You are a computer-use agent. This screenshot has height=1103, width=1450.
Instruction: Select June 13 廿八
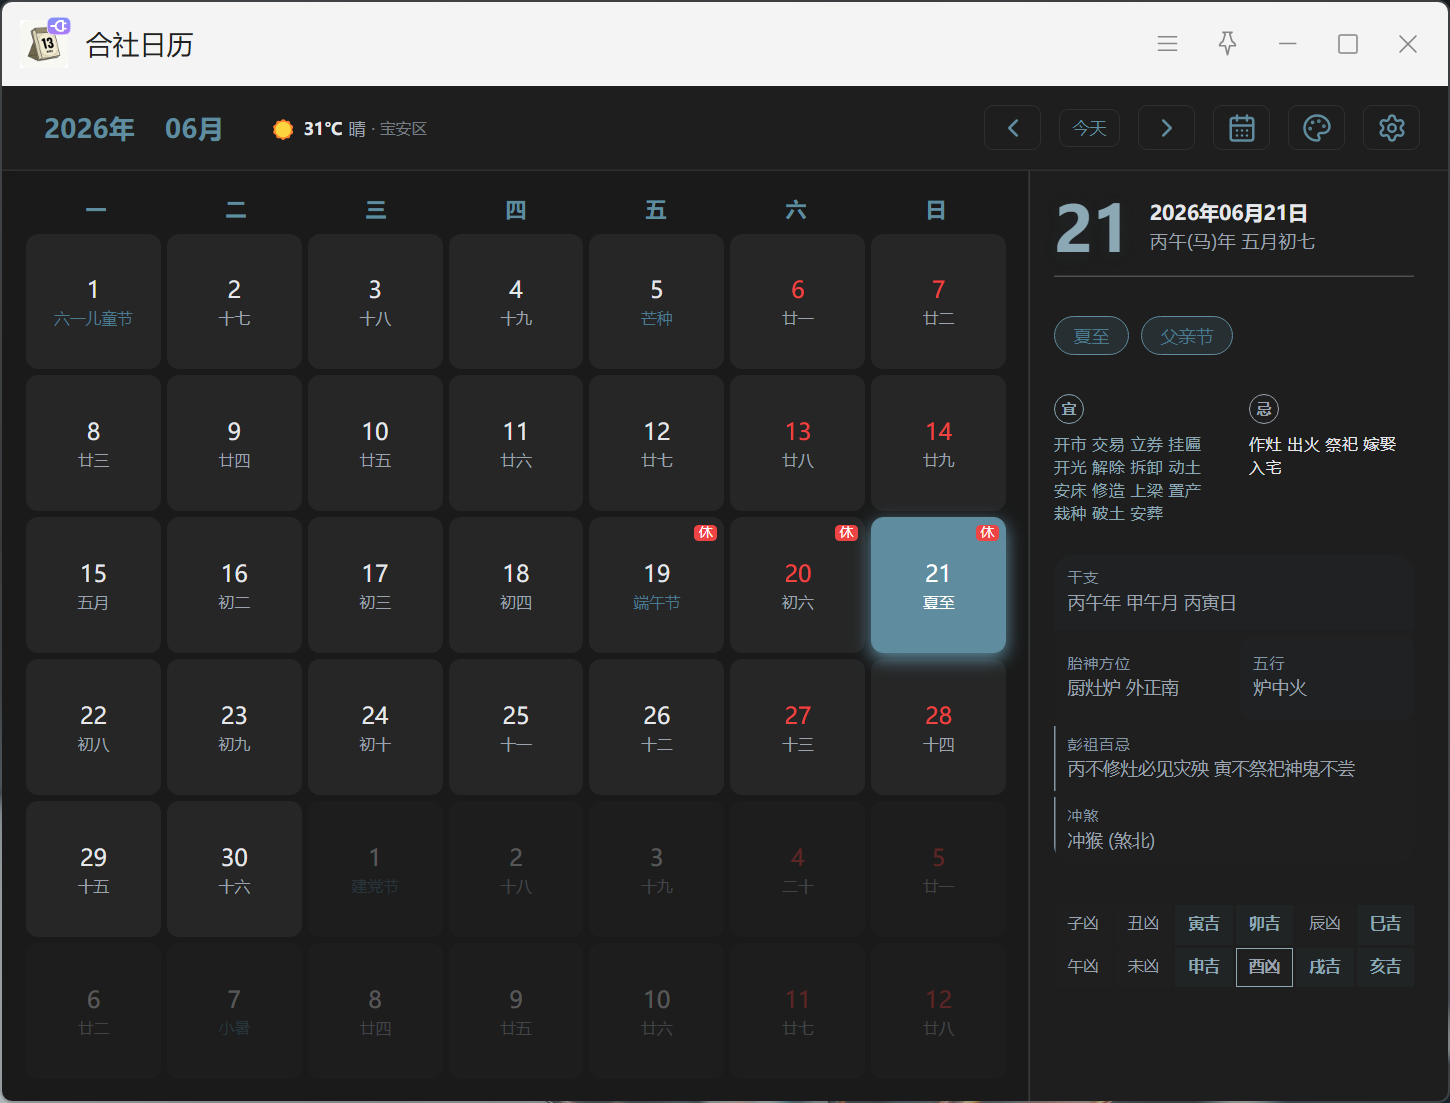tap(797, 444)
